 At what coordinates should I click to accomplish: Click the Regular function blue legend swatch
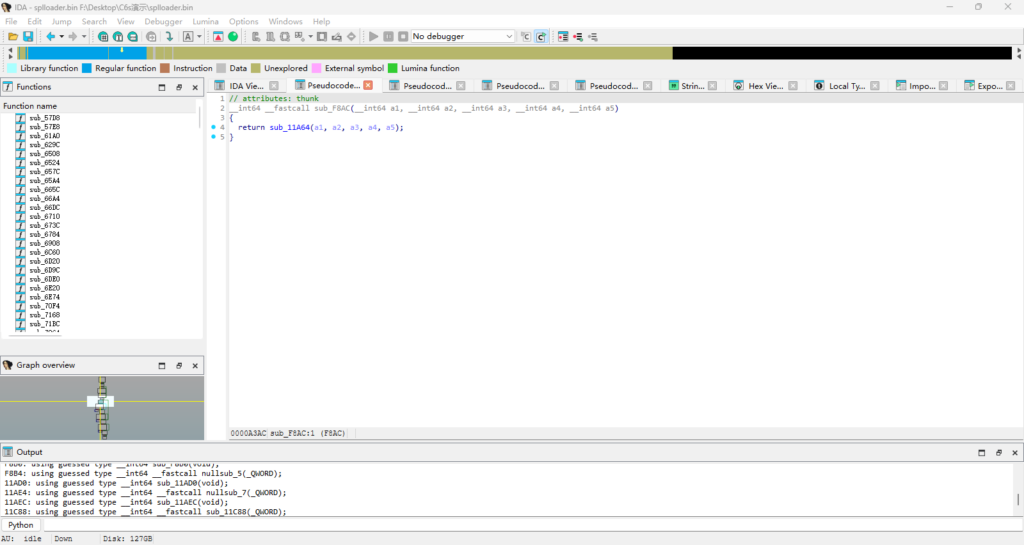87,68
